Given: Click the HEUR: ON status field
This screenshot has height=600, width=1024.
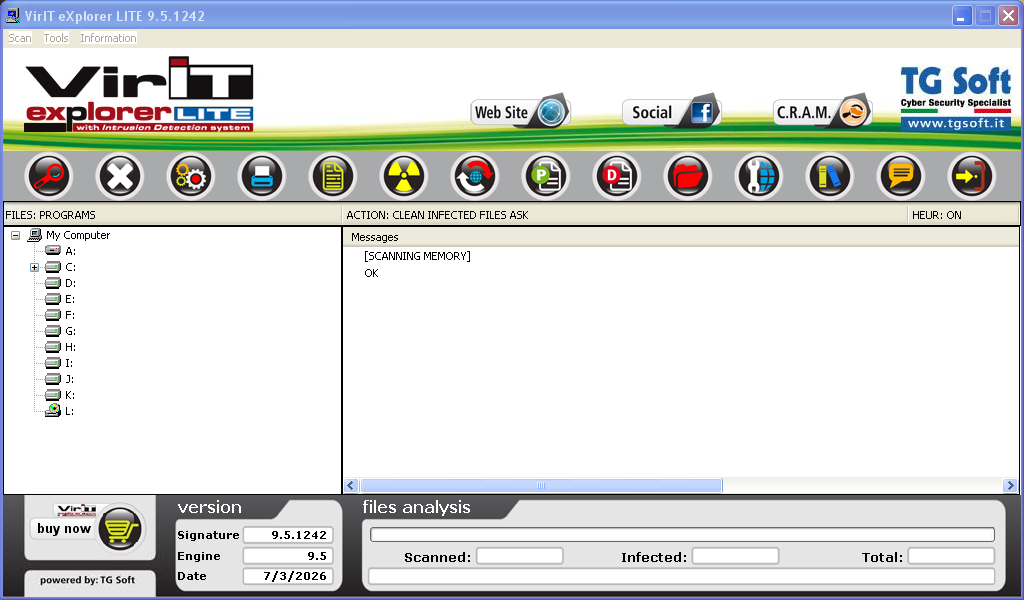Looking at the screenshot, I should [x=964, y=215].
